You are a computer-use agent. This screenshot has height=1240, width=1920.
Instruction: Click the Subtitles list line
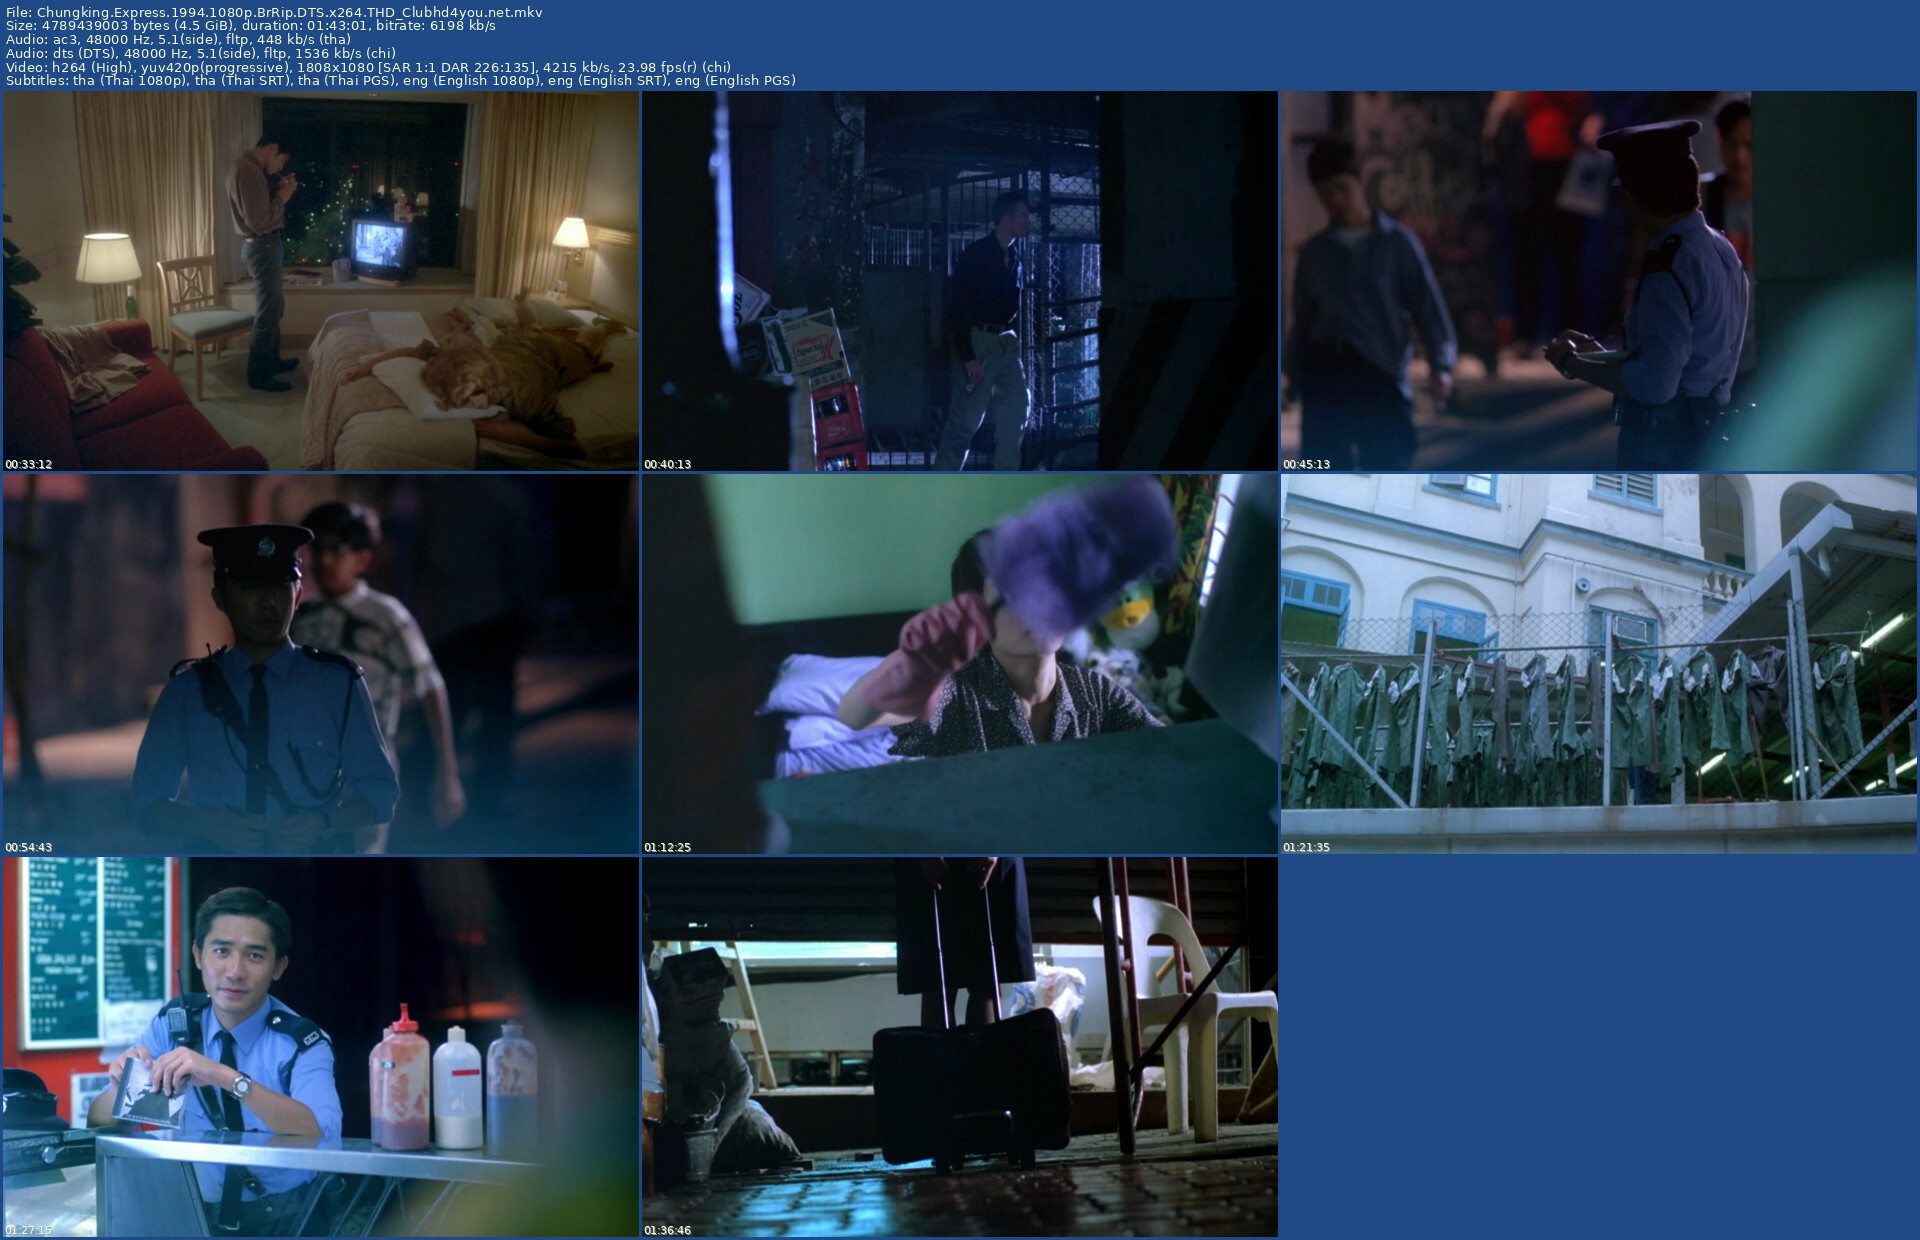[x=400, y=80]
